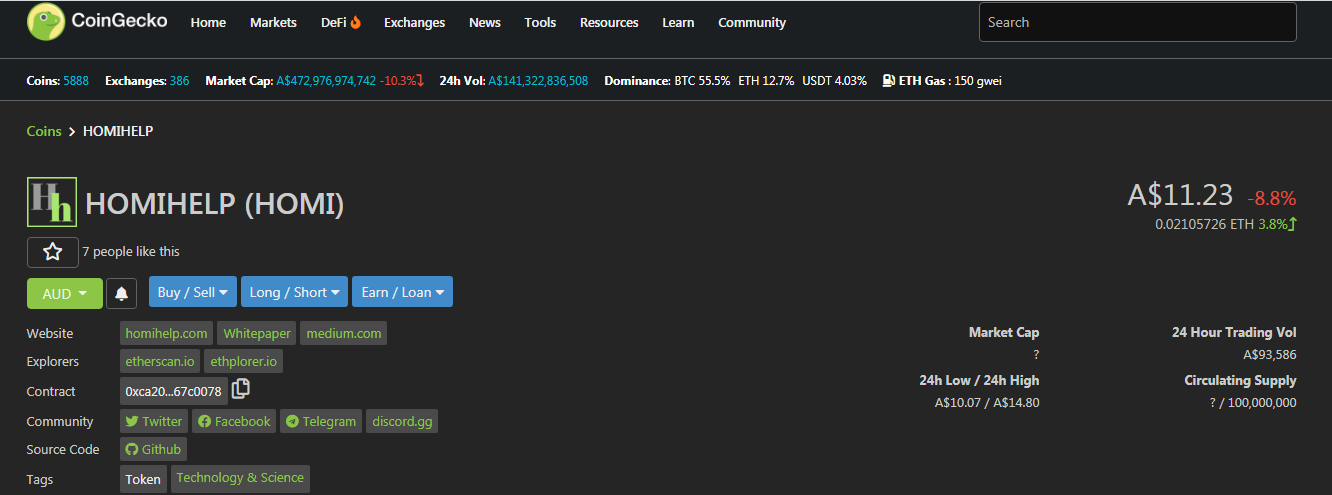This screenshot has width=1332, height=495.
Task: Open the Telegram community link
Action: pyautogui.click(x=321, y=421)
